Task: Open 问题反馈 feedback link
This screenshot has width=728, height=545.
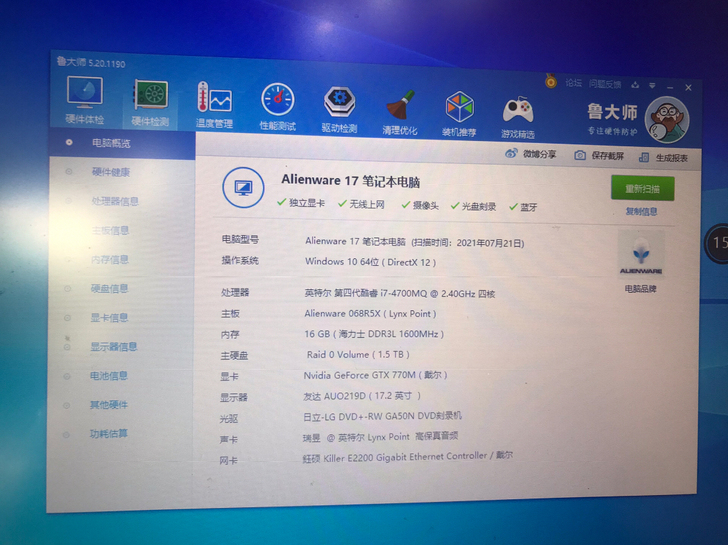Action: pos(605,84)
